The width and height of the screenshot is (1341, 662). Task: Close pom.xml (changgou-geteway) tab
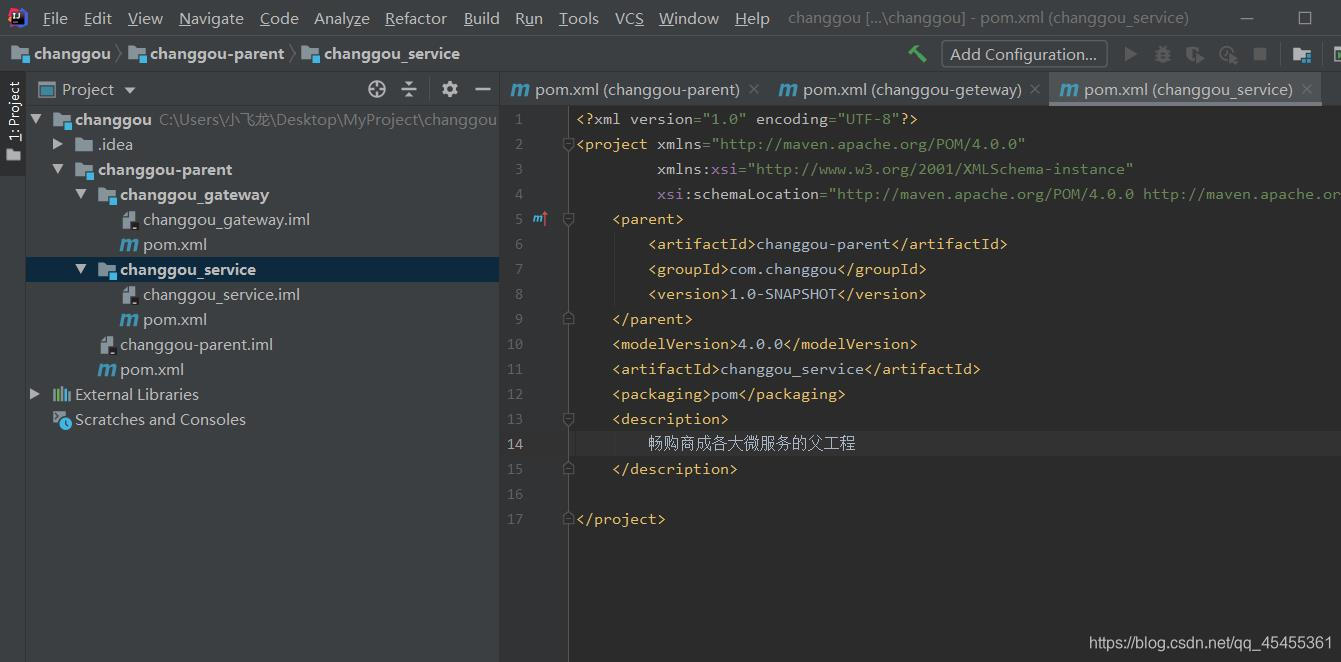(1035, 89)
